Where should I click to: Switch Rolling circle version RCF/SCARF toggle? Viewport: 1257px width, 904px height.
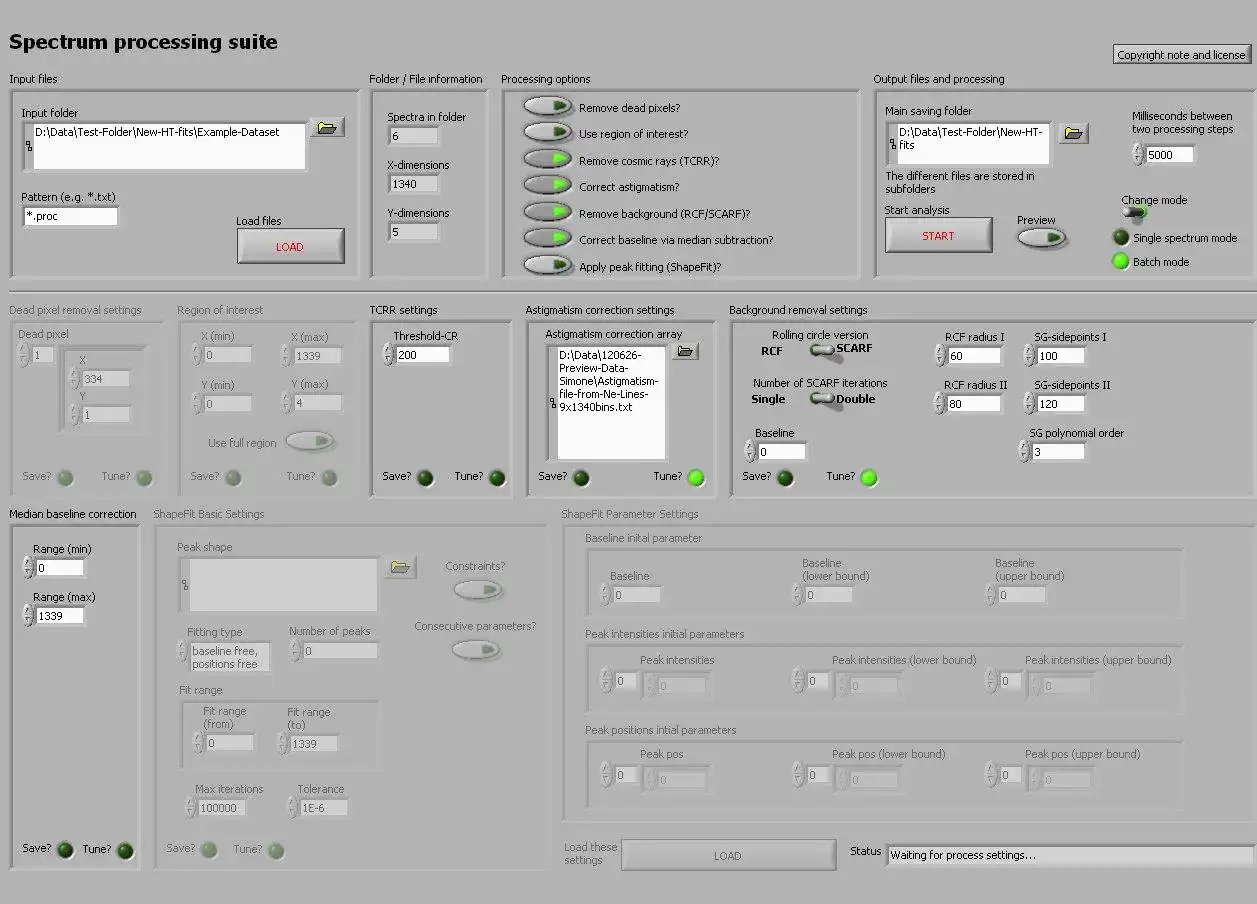click(822, 350)
